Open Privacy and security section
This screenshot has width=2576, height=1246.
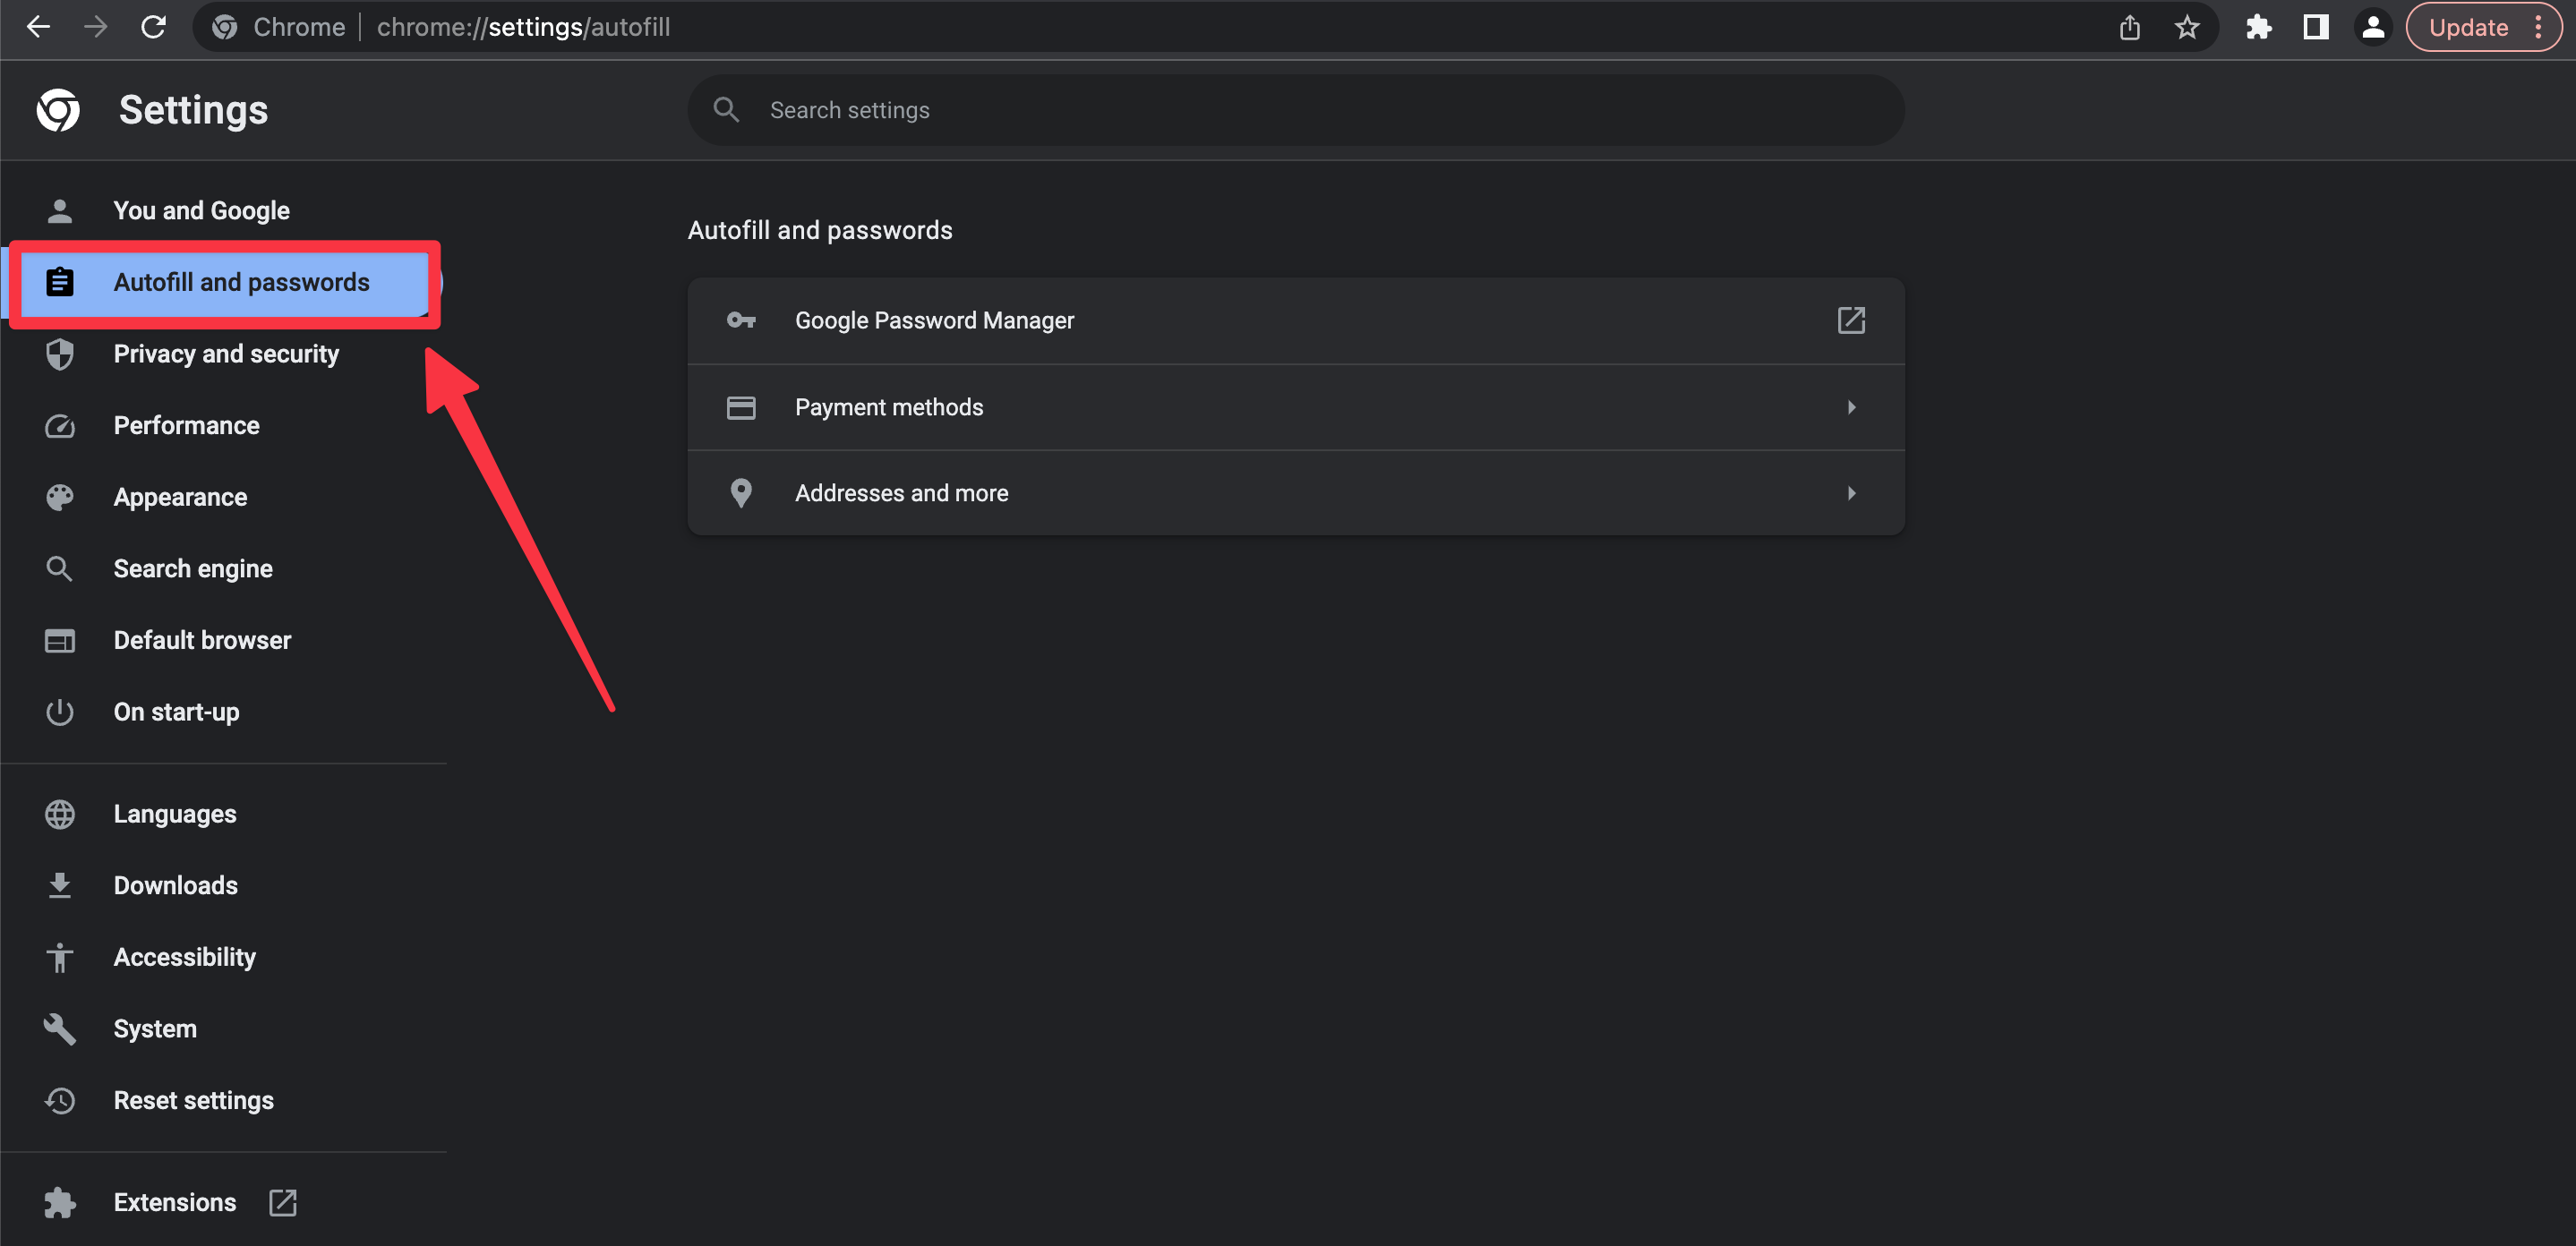pos(226,354)
